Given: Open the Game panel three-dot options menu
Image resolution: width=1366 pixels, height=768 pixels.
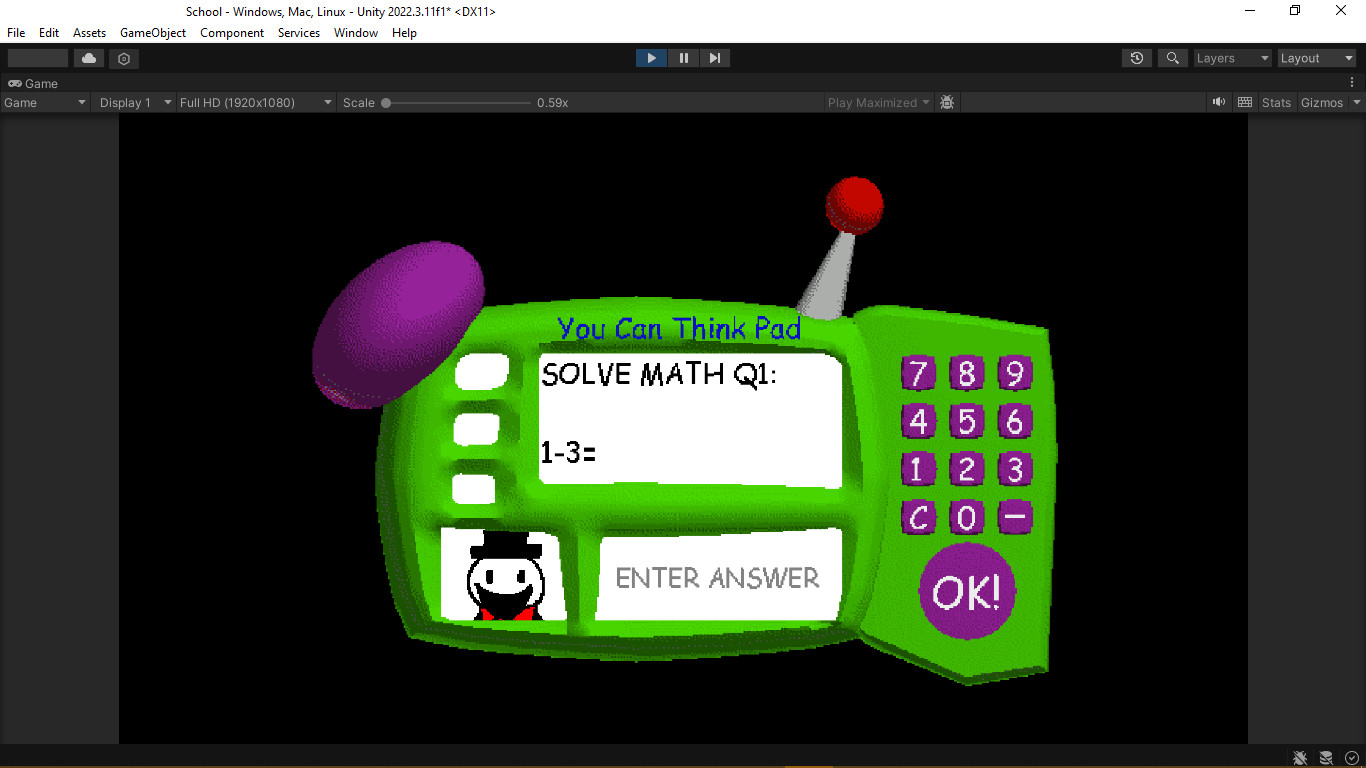Looking at the screenshot, I should [x=1353, y=83].
